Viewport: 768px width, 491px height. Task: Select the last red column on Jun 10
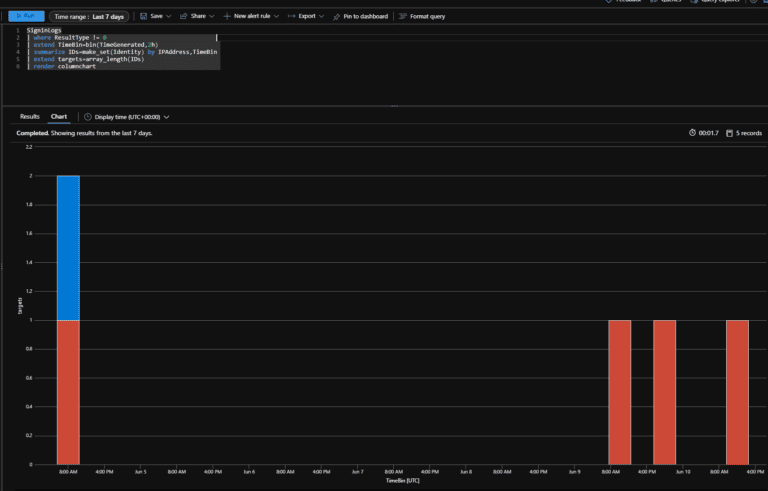coord(737,393)
